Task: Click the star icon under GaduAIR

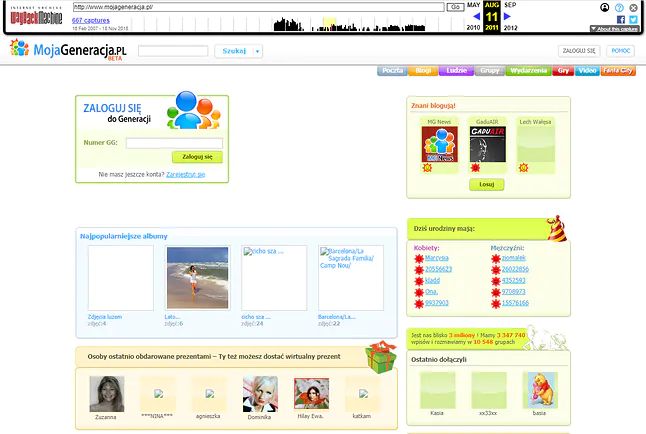Action: pyautogui.click(x=475, y=168)
